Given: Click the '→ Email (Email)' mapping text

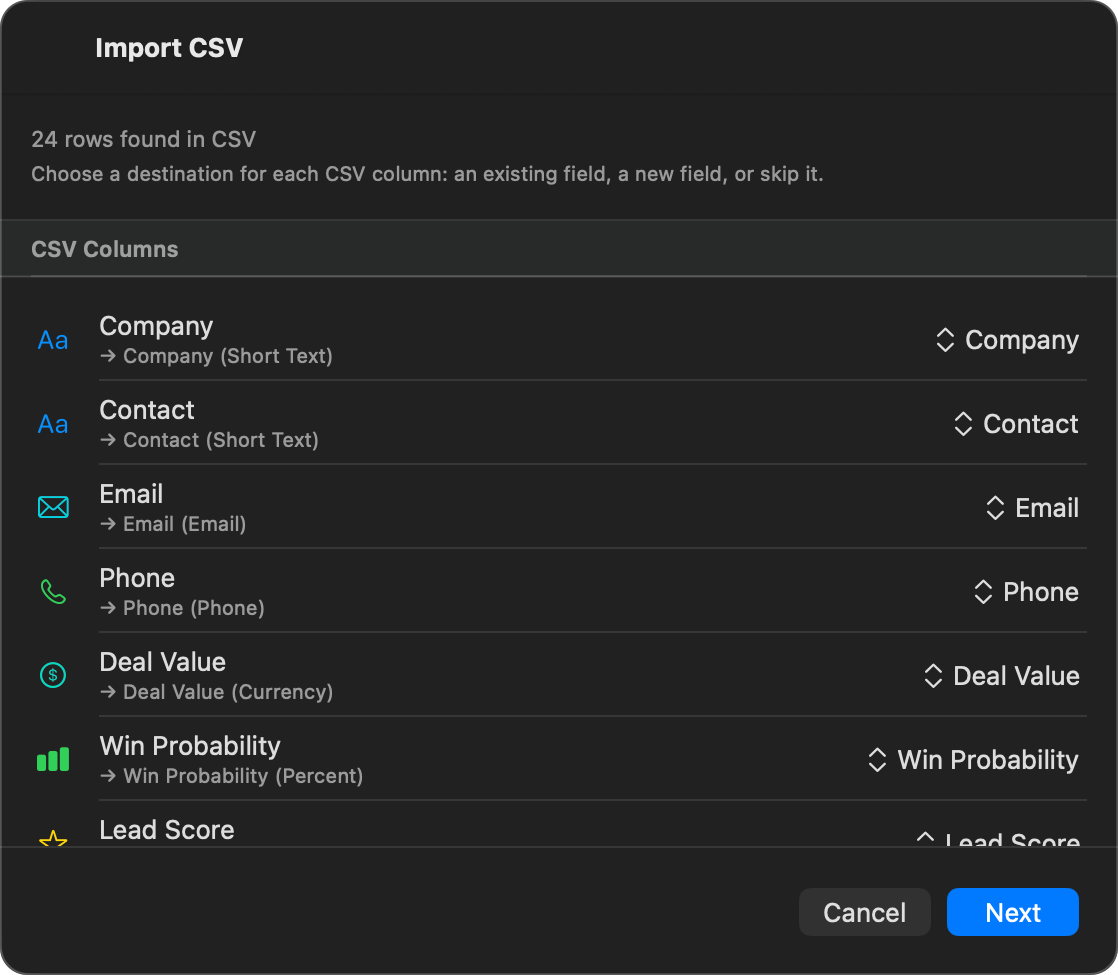Looking at the screenshot, I should click(173, 524).
